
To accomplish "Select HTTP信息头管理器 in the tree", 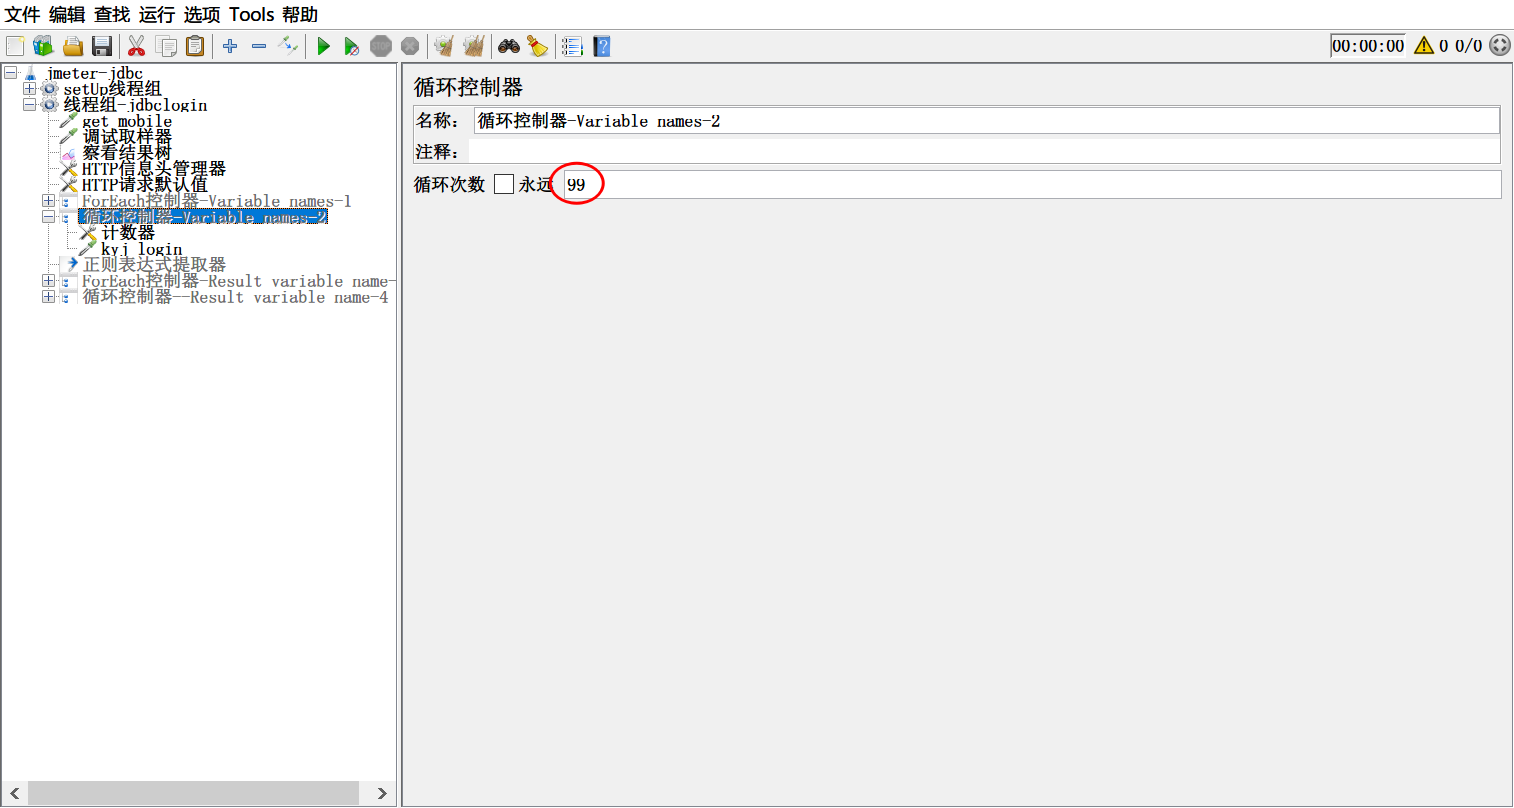I will point(153,169).
